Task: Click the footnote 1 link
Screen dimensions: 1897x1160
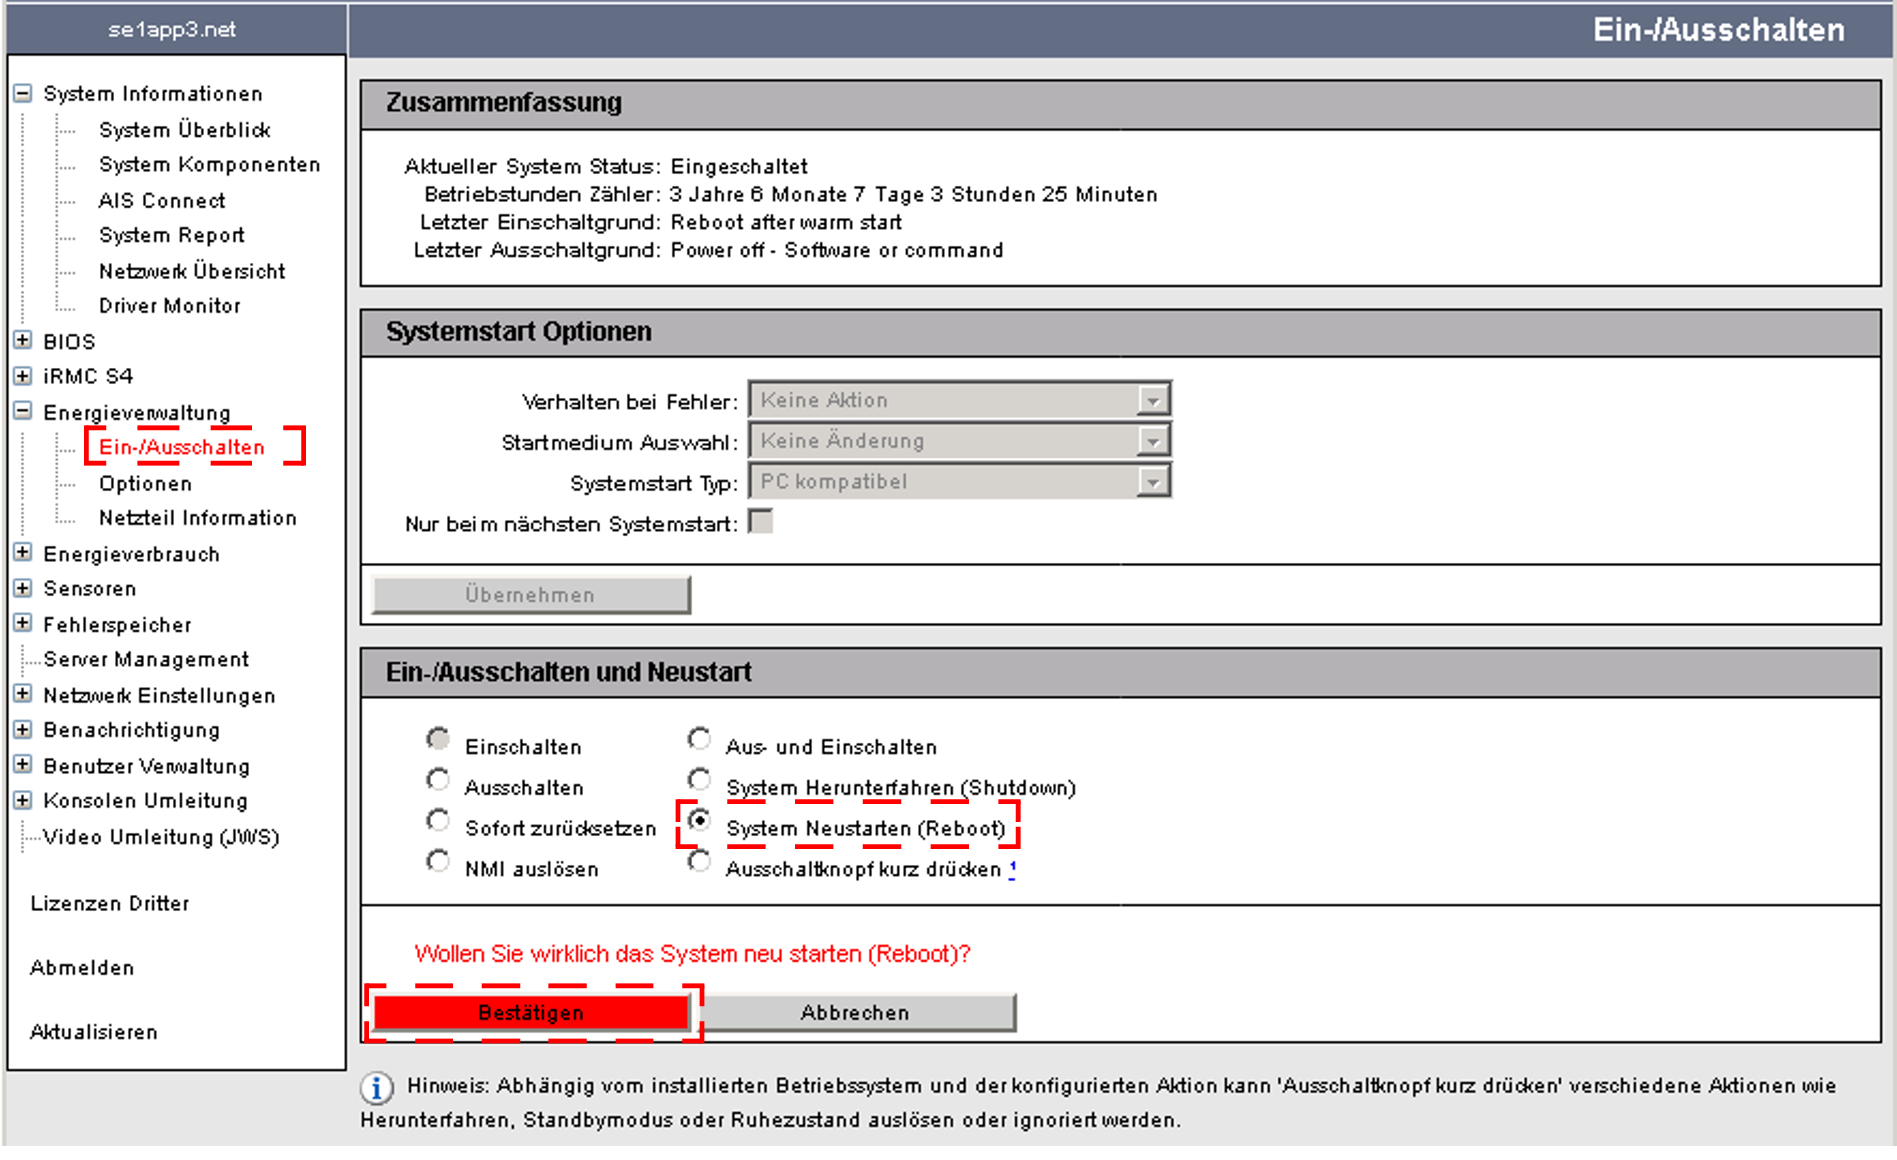Action: (1012, 868)
